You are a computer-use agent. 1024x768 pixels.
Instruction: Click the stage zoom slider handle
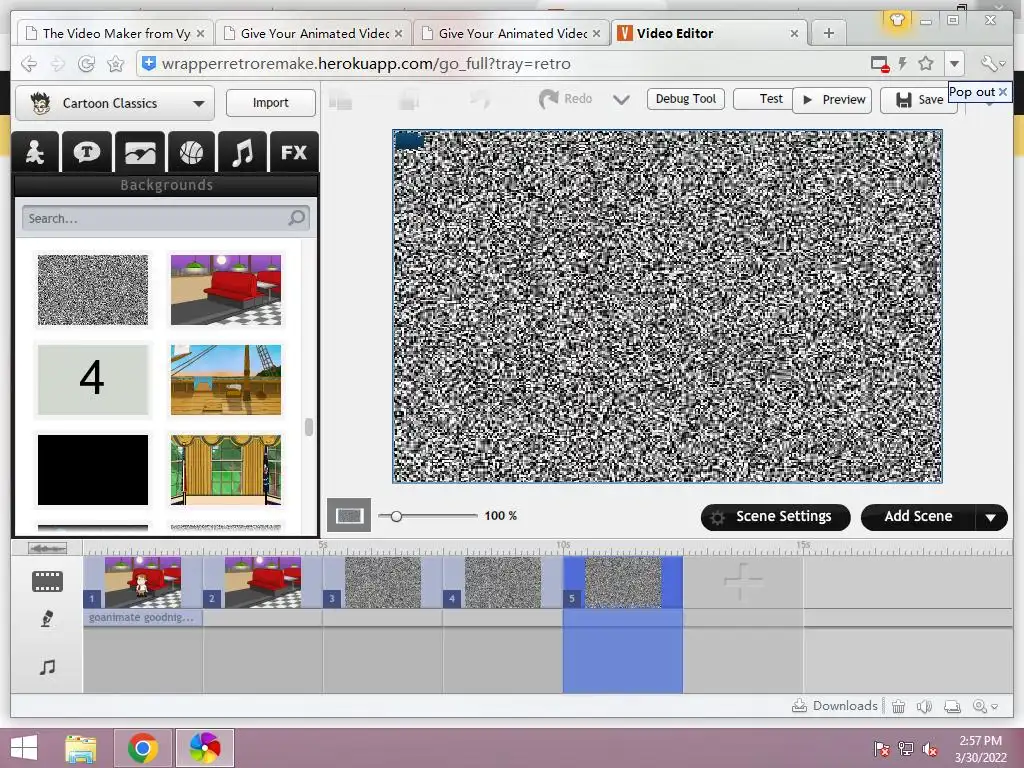click(x=396, y=516)
